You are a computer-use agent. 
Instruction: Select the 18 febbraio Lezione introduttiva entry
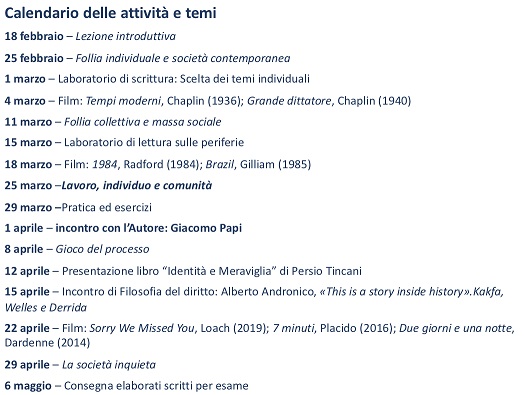tap(90, 36)
